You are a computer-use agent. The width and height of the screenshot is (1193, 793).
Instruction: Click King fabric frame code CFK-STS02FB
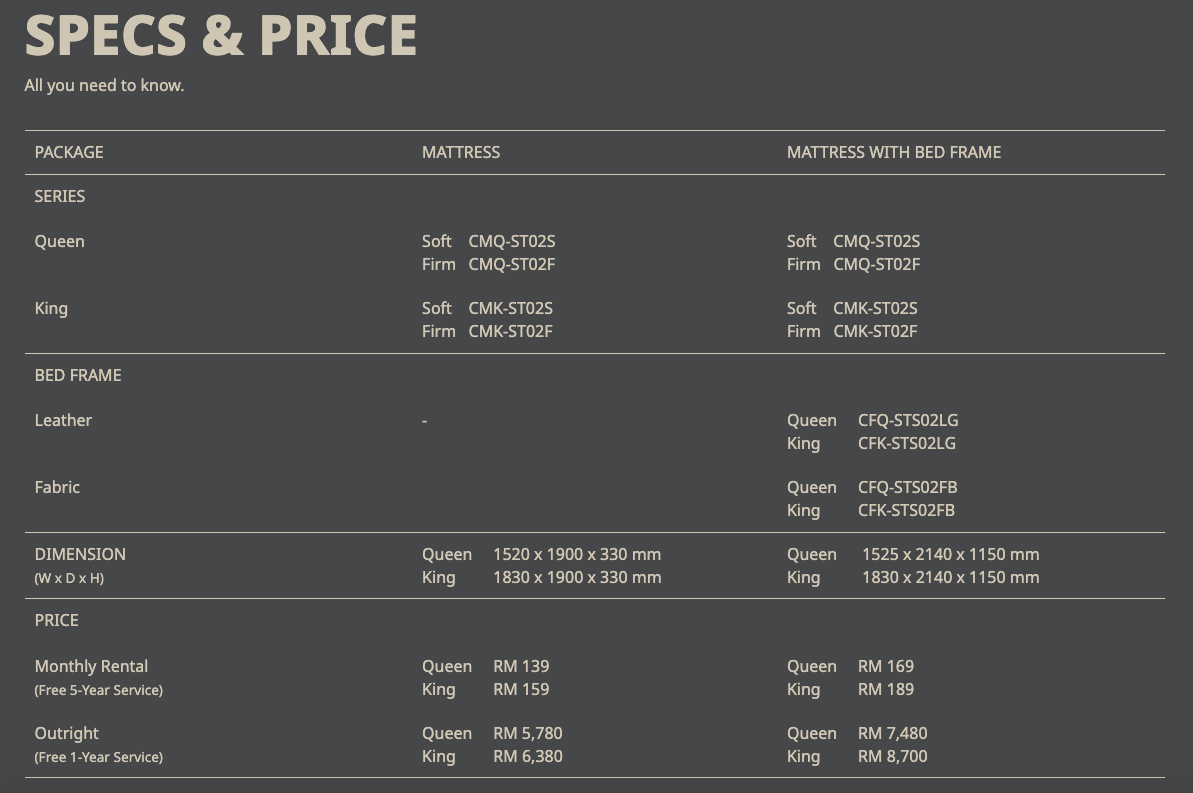tap(906, 510)
